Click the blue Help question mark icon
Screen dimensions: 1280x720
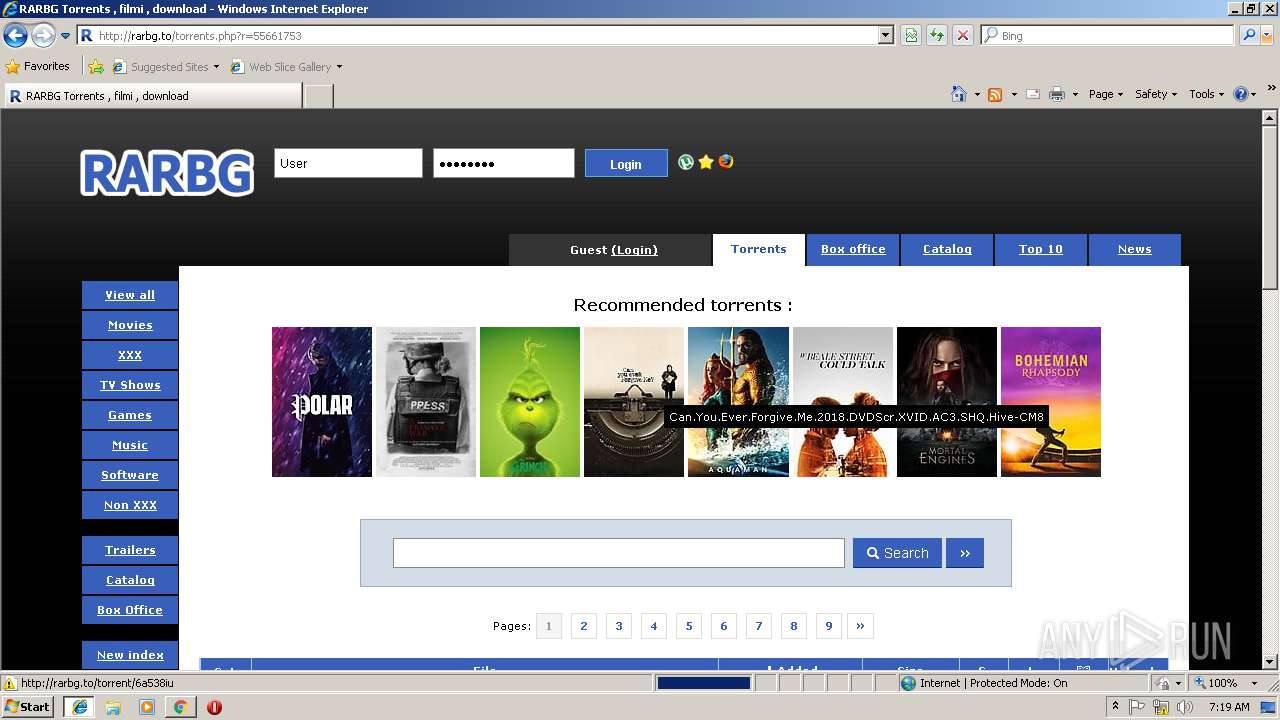tap(1241, 94)
